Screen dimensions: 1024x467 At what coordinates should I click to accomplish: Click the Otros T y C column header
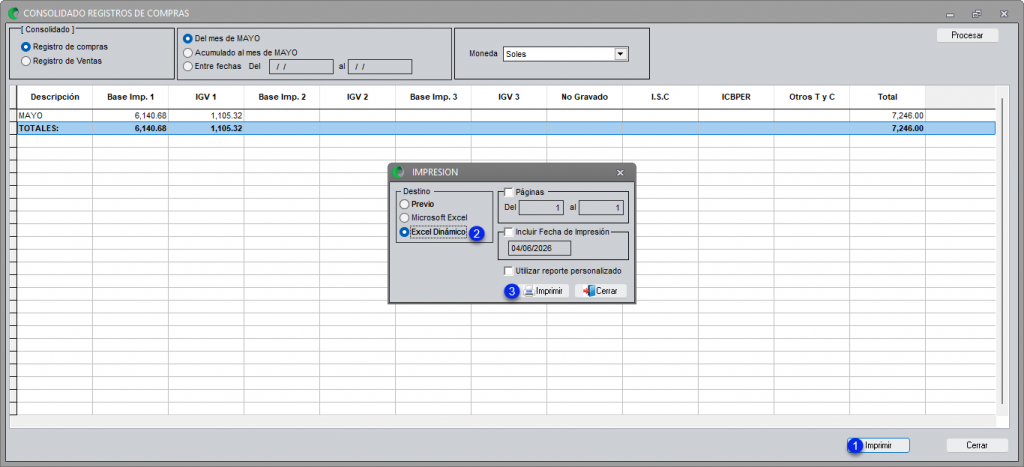point(812,97)
